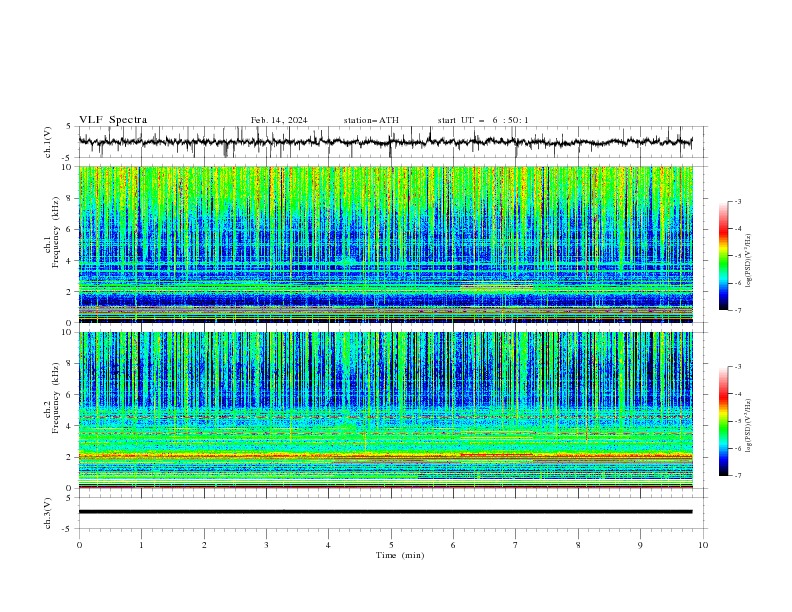Select the date text "Feb. 14, 2024"

coord(279,120)
